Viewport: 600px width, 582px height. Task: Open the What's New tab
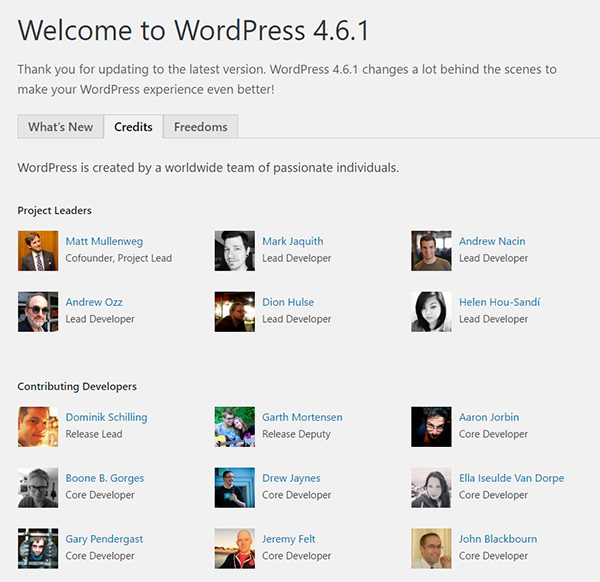pos(60,127)
